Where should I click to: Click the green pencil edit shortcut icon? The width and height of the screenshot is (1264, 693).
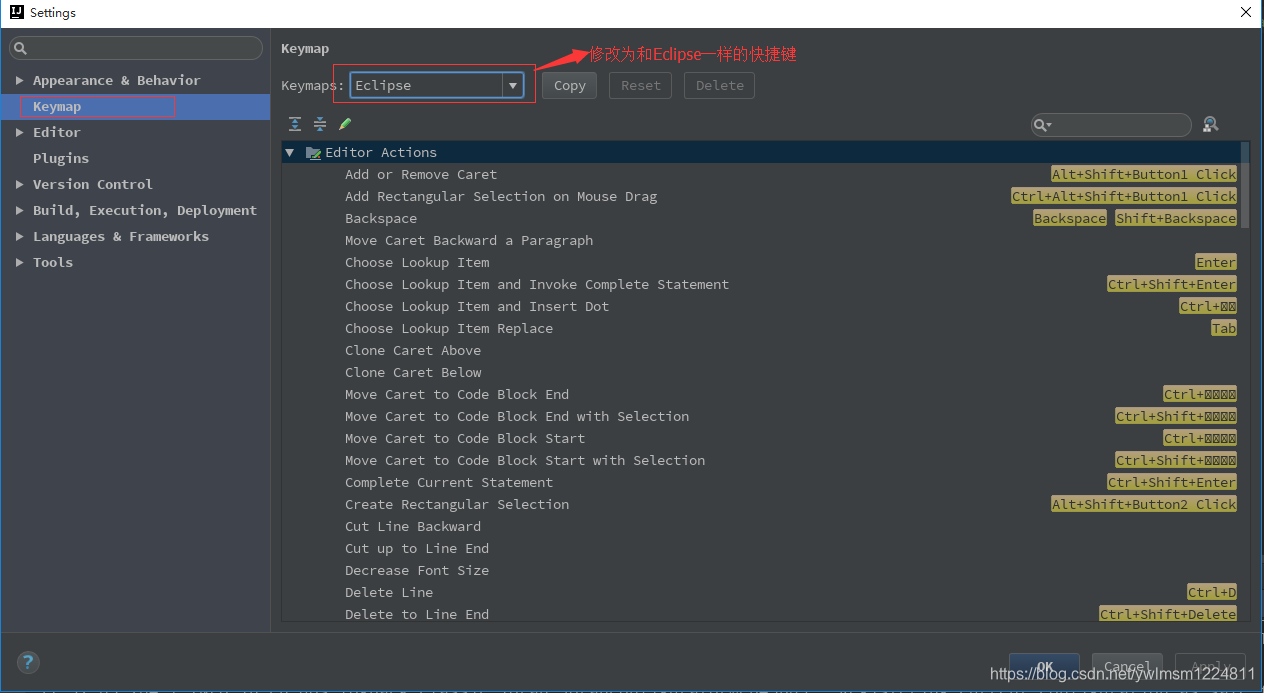[x=345, y=124]
